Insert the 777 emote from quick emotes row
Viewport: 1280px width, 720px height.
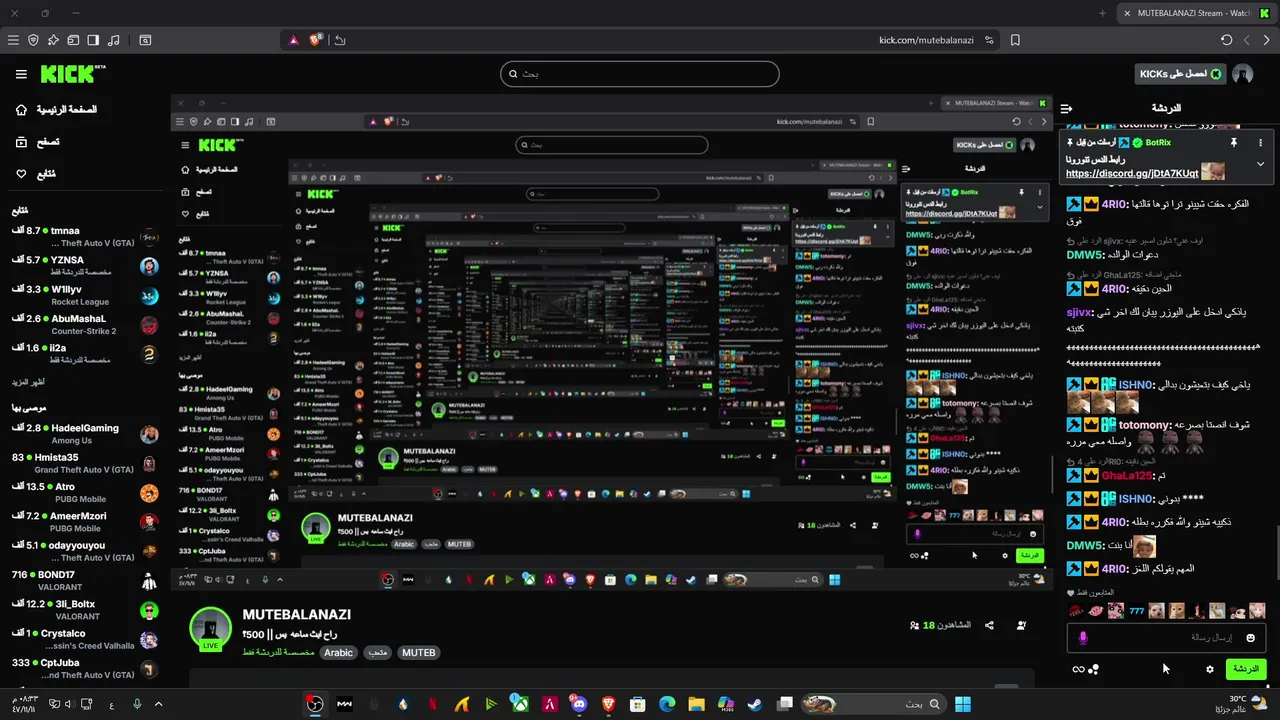coord(1137,611)
